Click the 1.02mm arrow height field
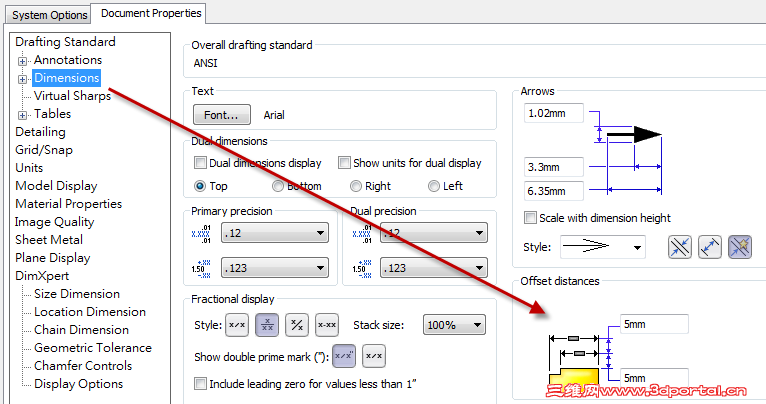 (x=552, y=114)
